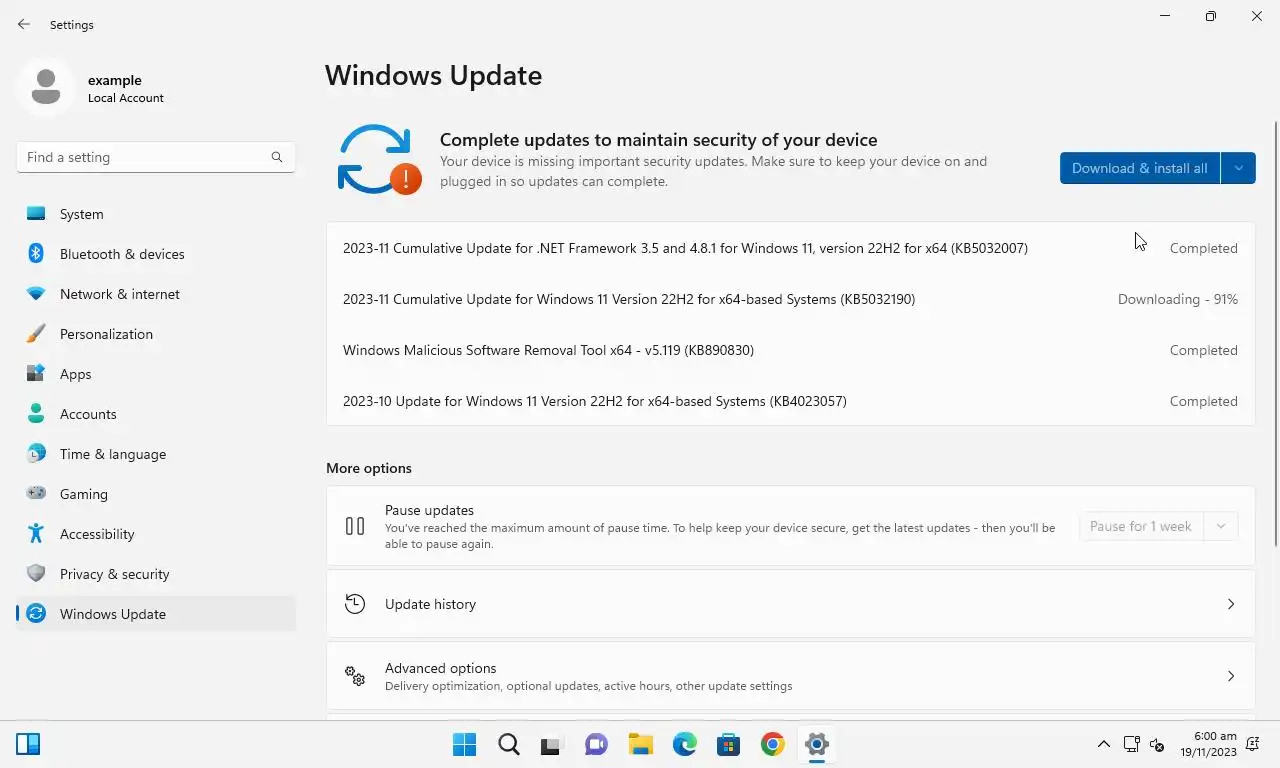Click the taskbar Search icon

pyautogui.click(x=508, y=744)
